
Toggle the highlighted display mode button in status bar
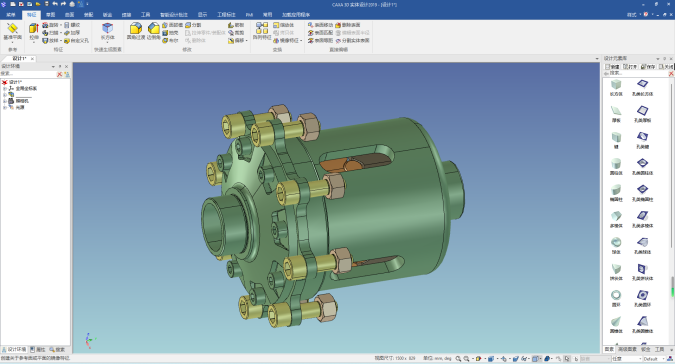(535, 358)
